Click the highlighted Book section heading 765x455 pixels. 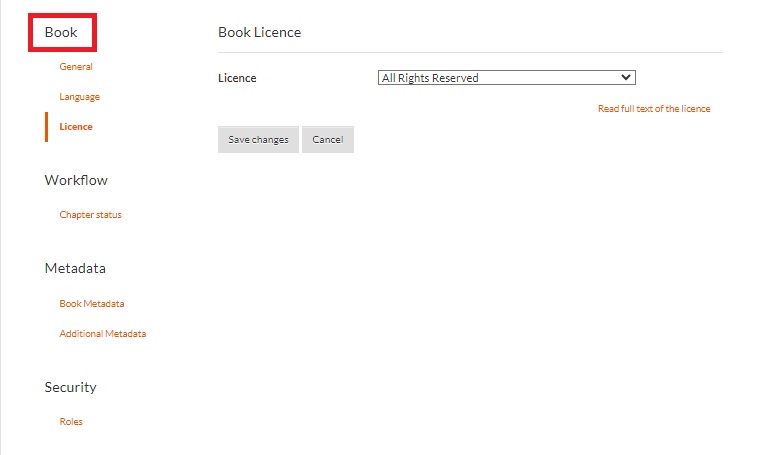61,32
